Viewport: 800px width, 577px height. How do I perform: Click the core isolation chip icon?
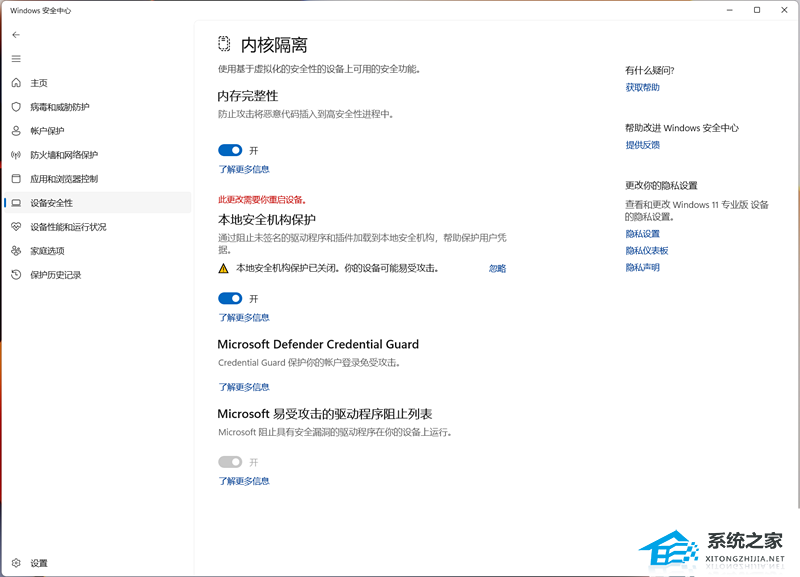224,44
